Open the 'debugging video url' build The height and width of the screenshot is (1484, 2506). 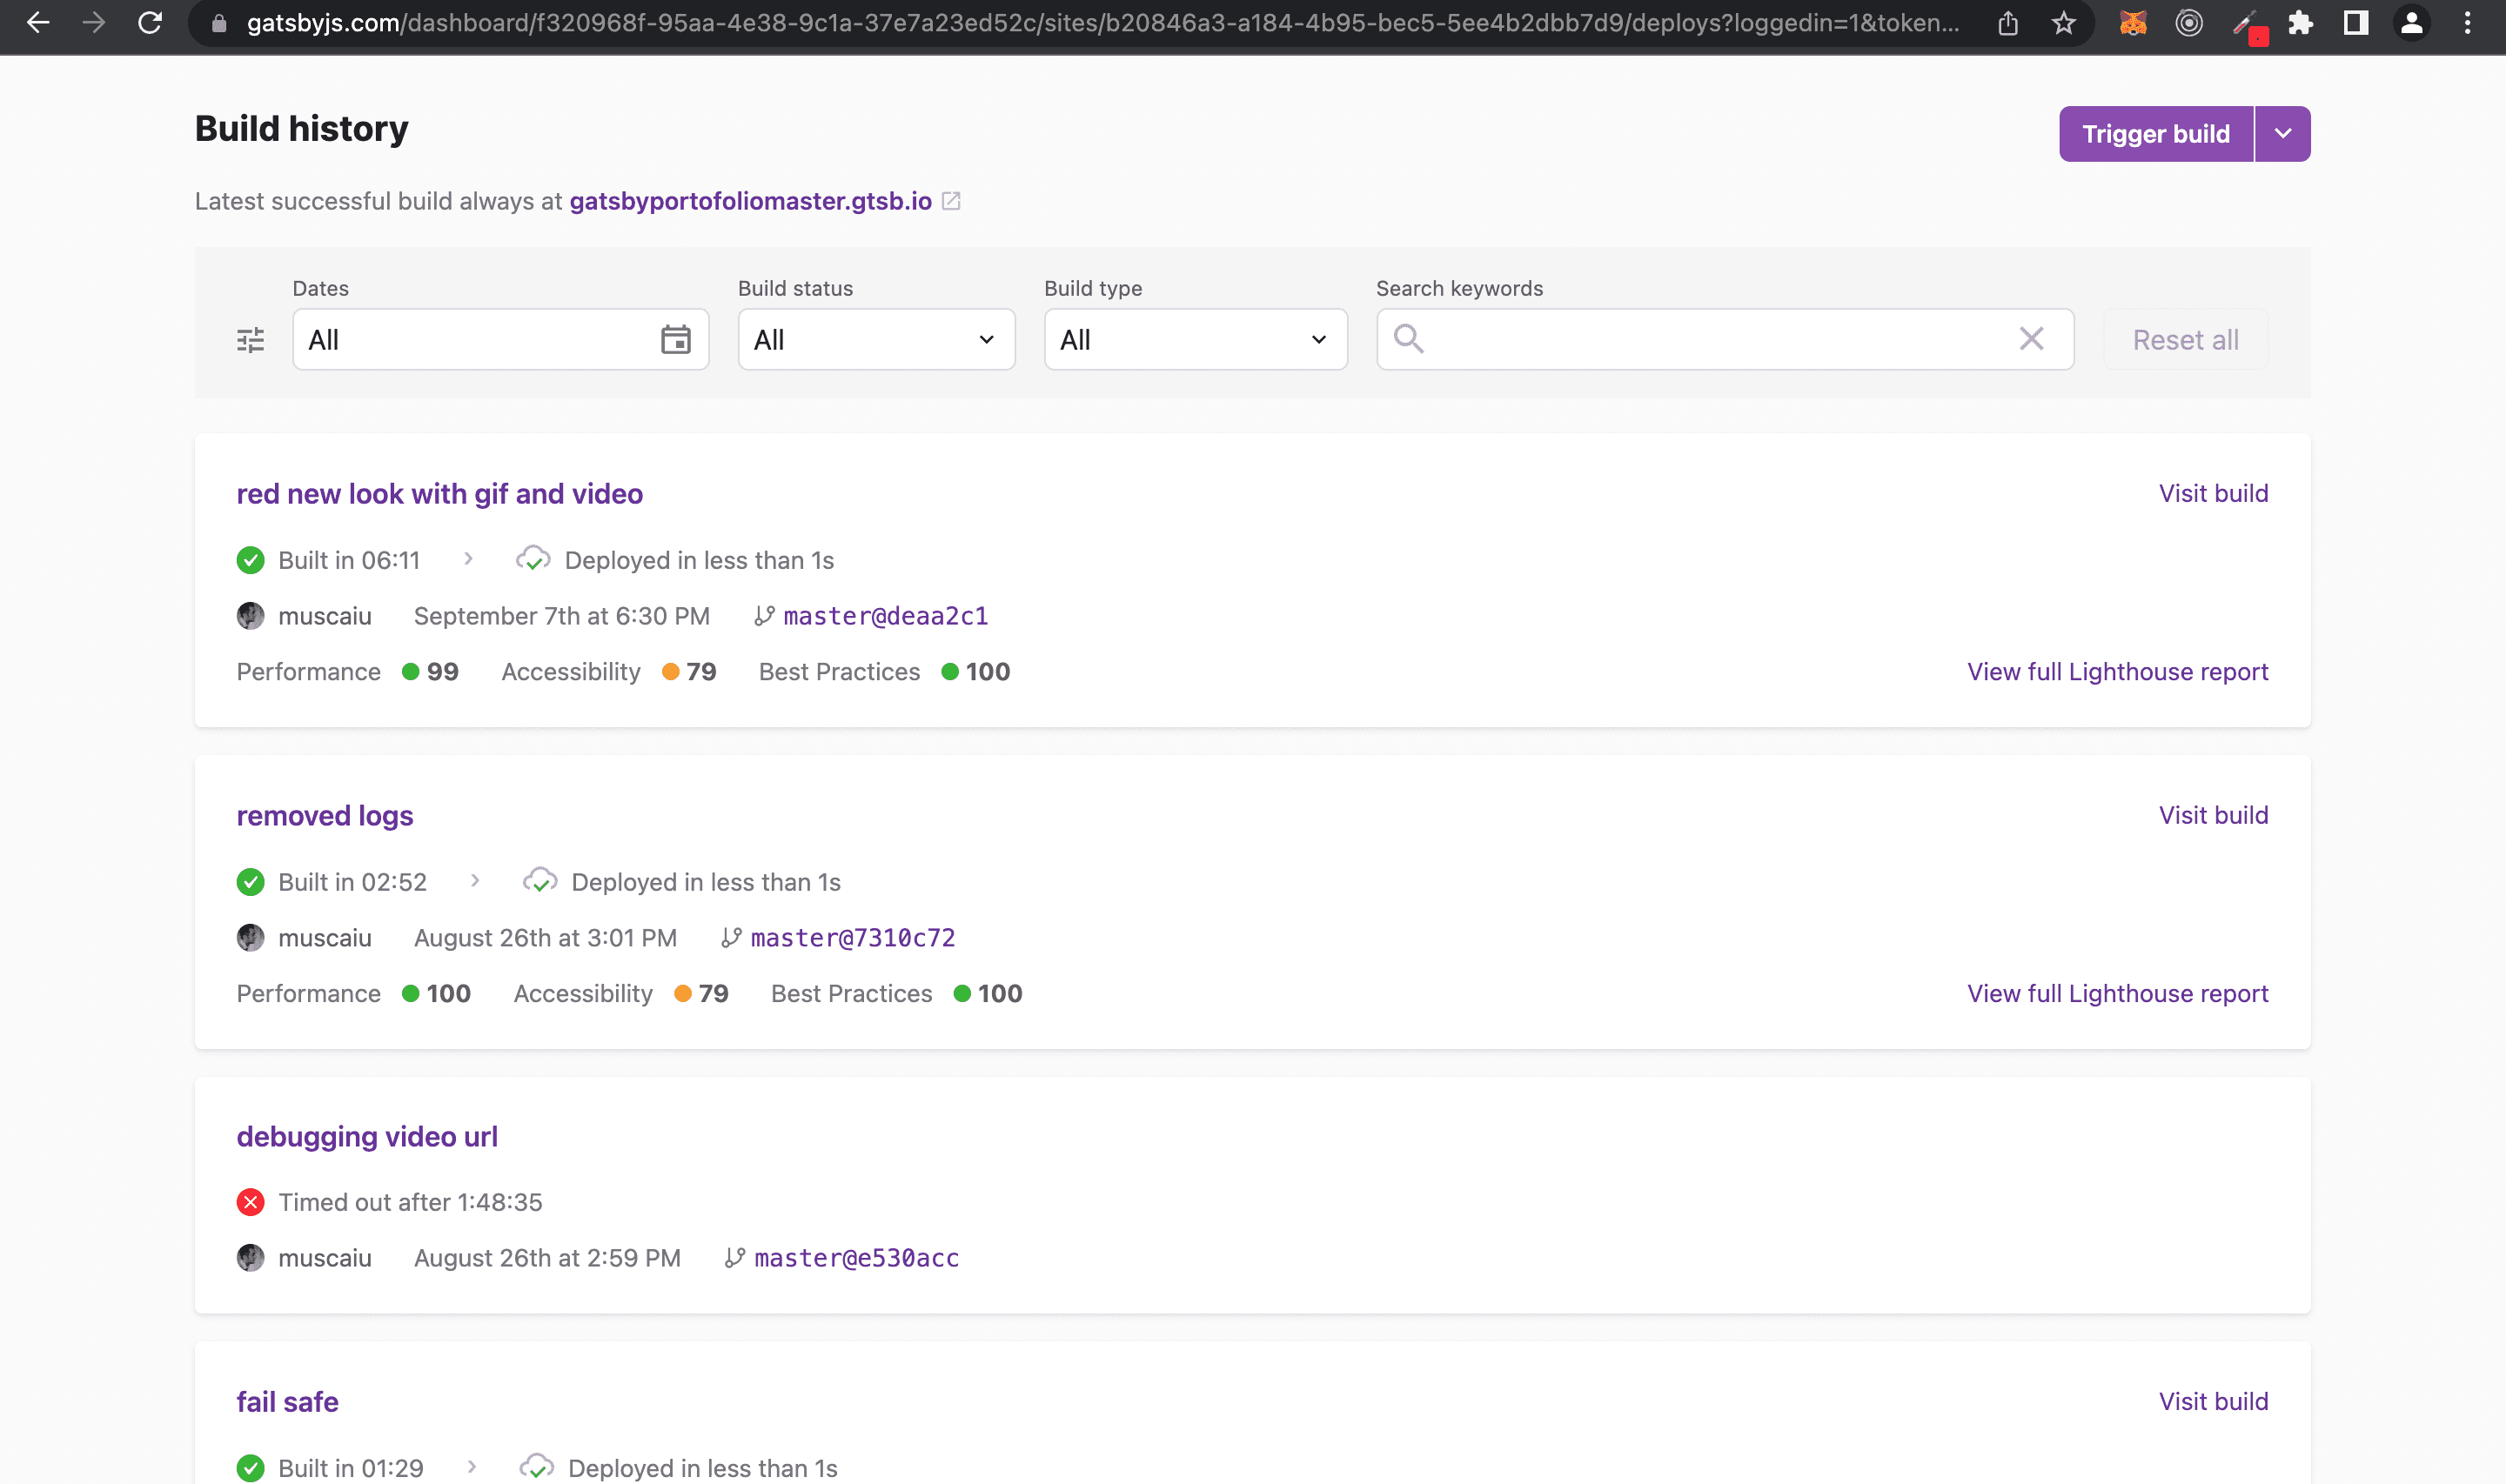click(367, 1137)
